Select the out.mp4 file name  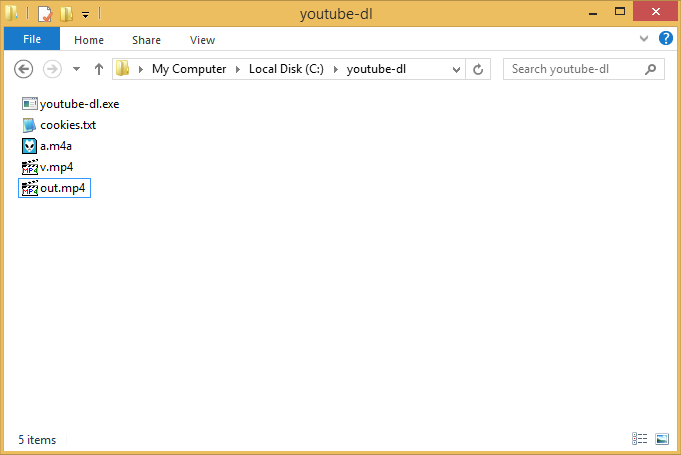[x=63, y=188]
